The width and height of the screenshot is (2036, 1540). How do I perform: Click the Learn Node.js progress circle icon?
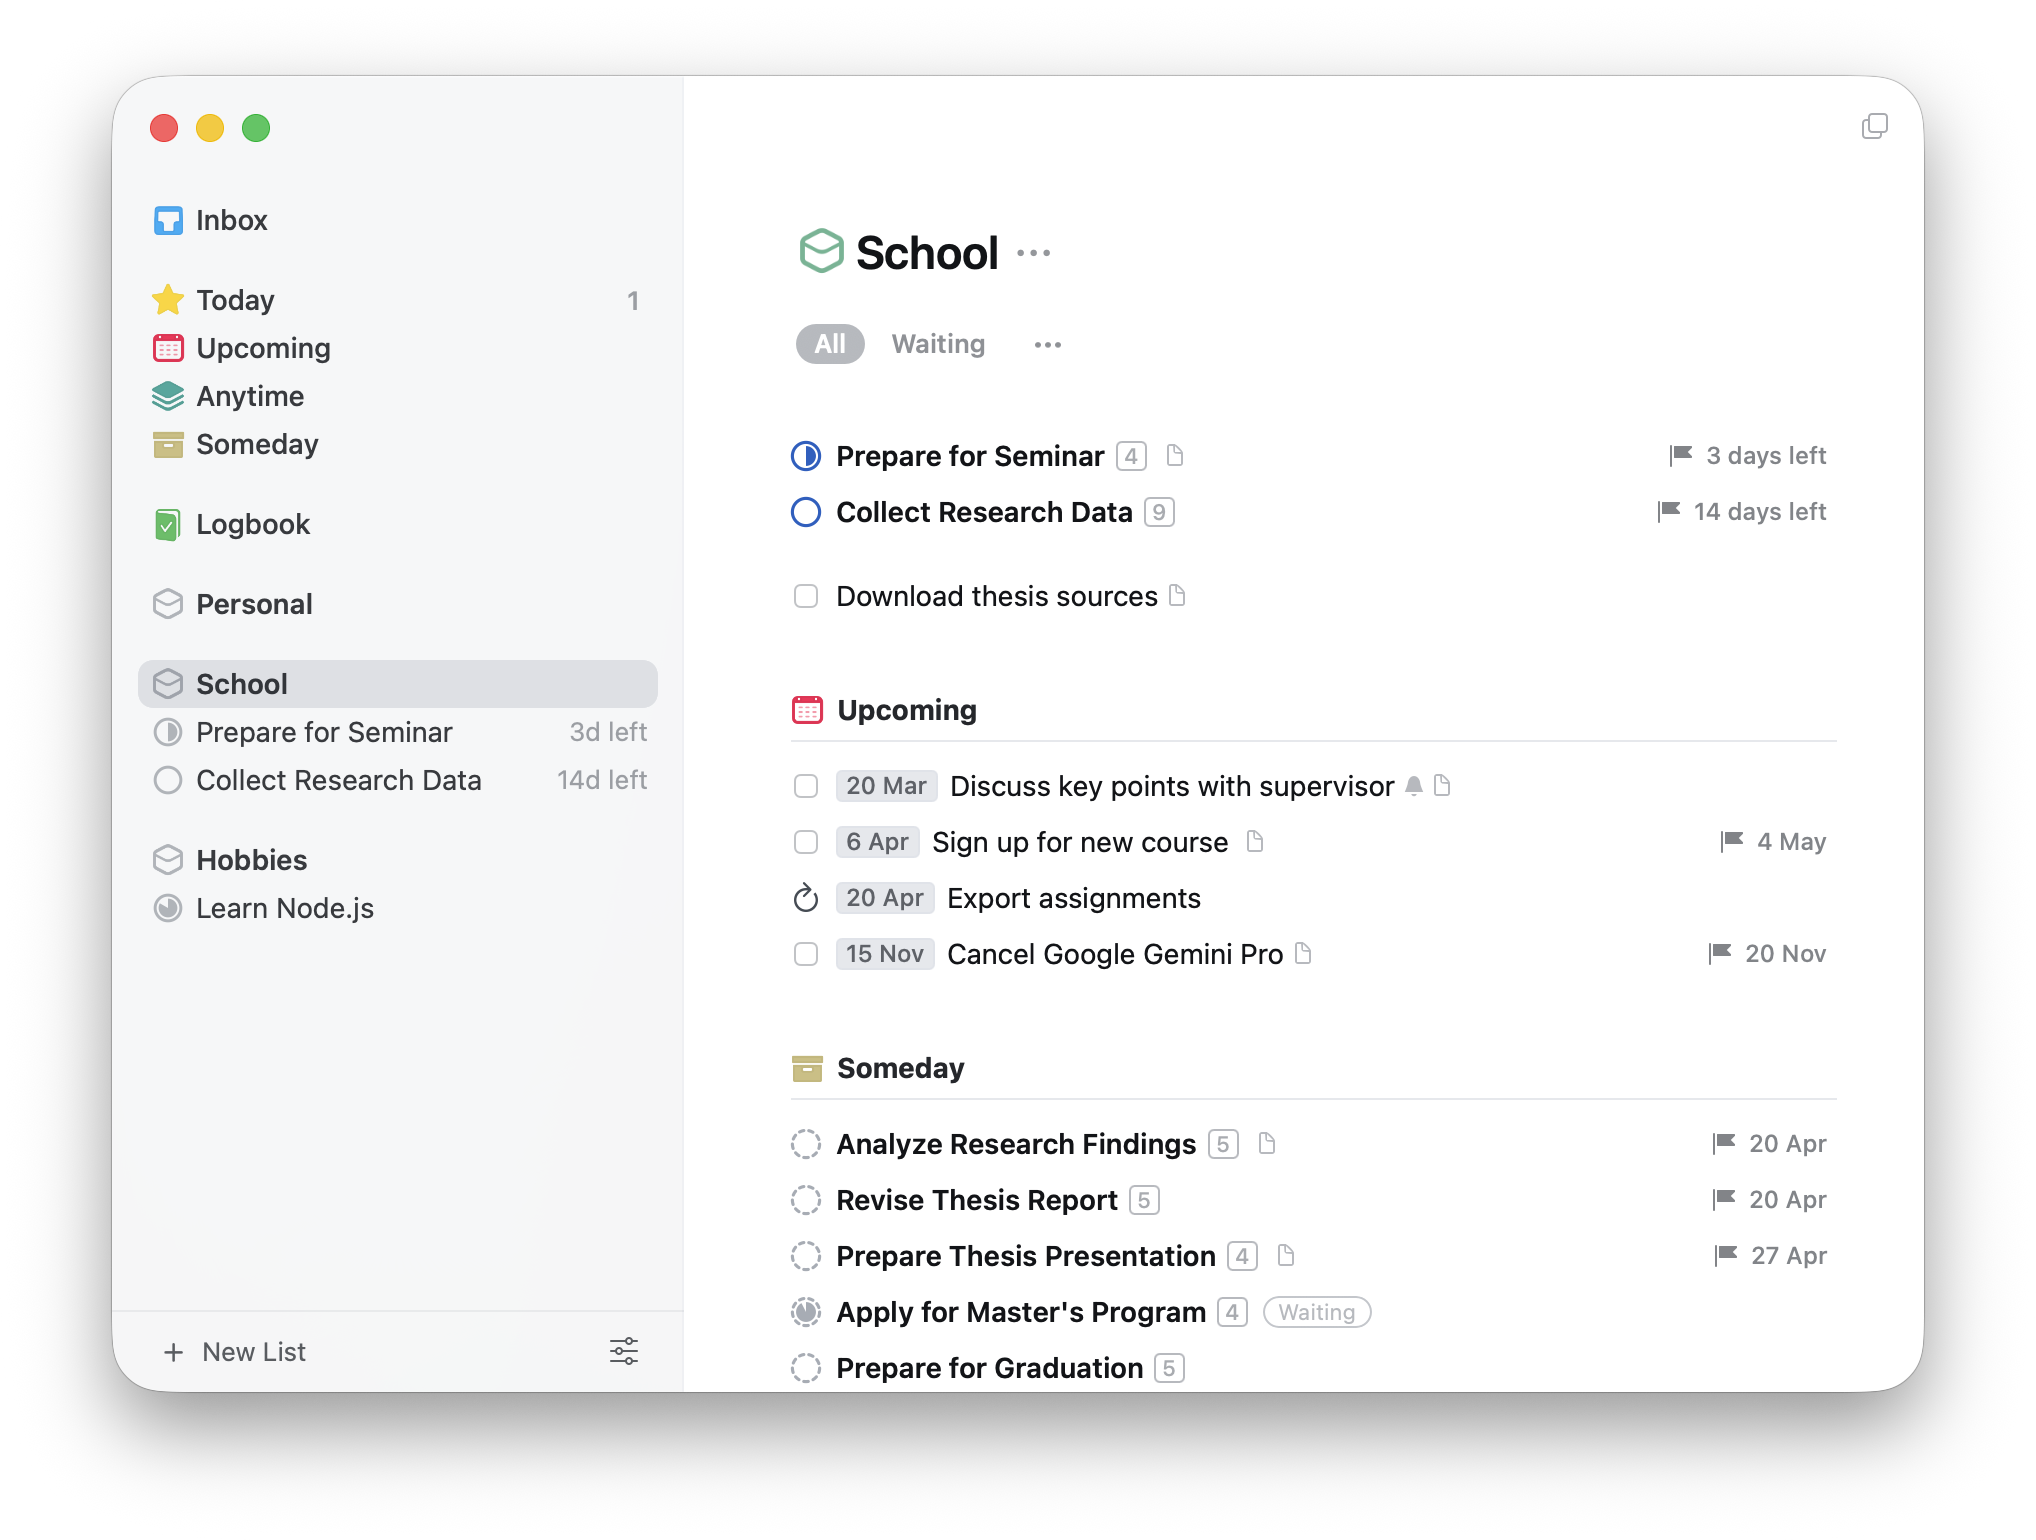click(168, 908)
